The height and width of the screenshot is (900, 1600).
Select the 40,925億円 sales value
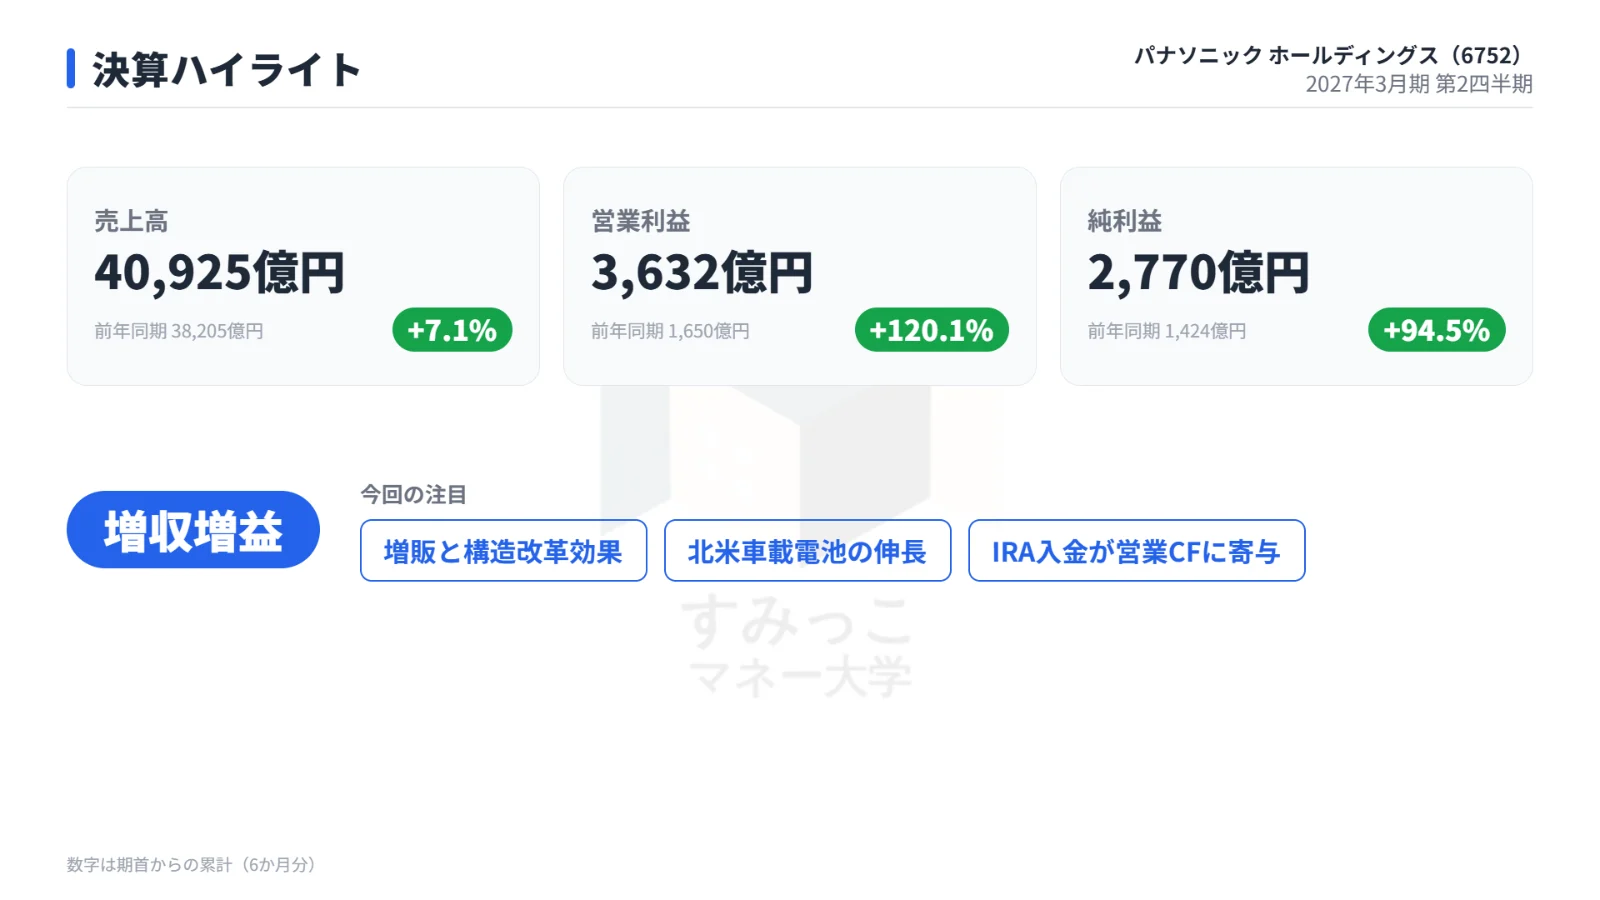pos(219,272)
